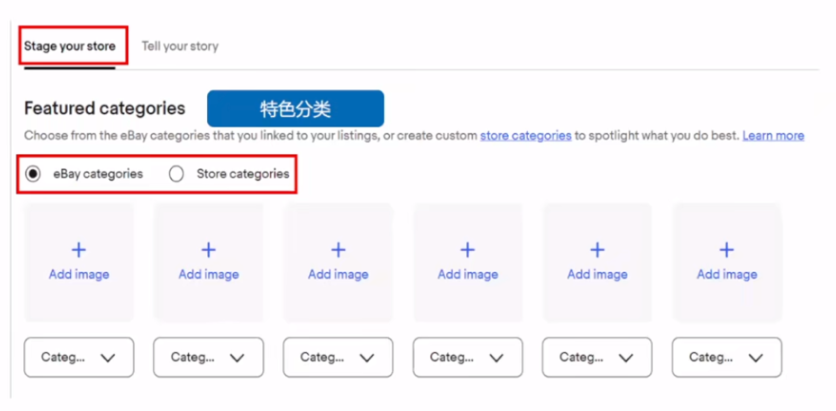This screenshot has height=411, width=836.
Task: Click the plus icon in the fourth image slot
Action: tap(468, 249)
